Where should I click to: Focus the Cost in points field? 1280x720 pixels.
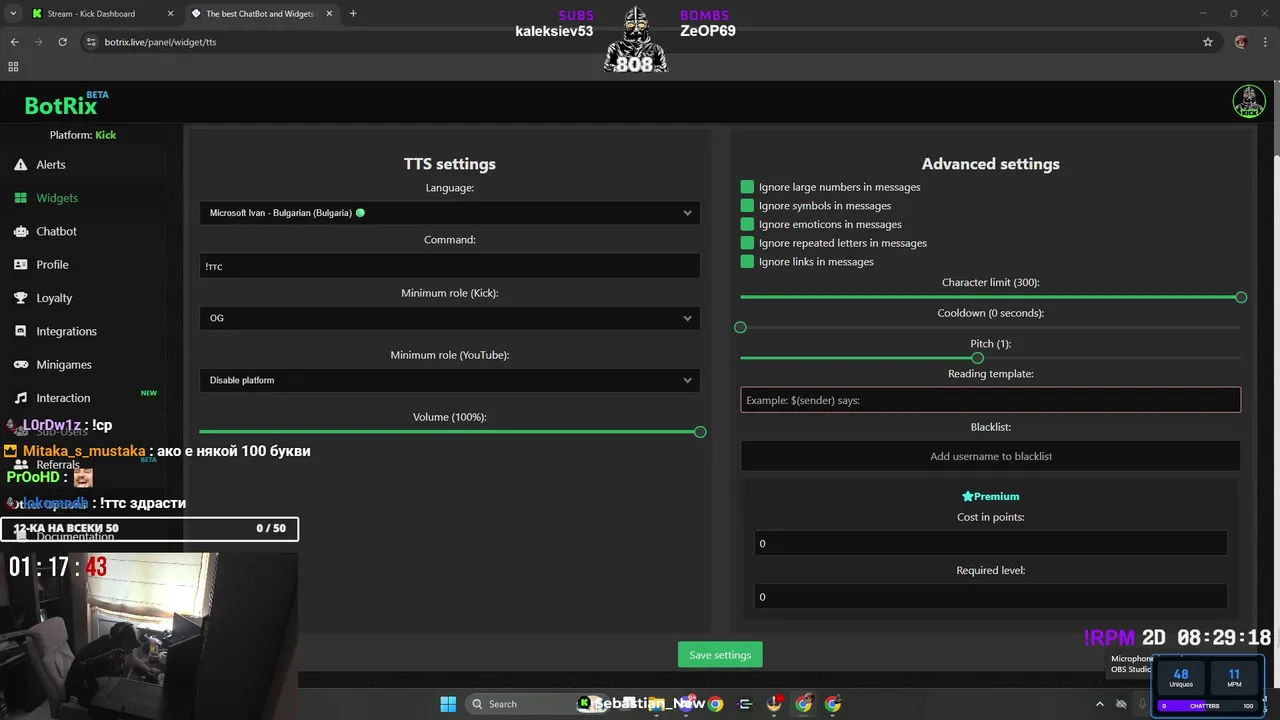point(990,543)
